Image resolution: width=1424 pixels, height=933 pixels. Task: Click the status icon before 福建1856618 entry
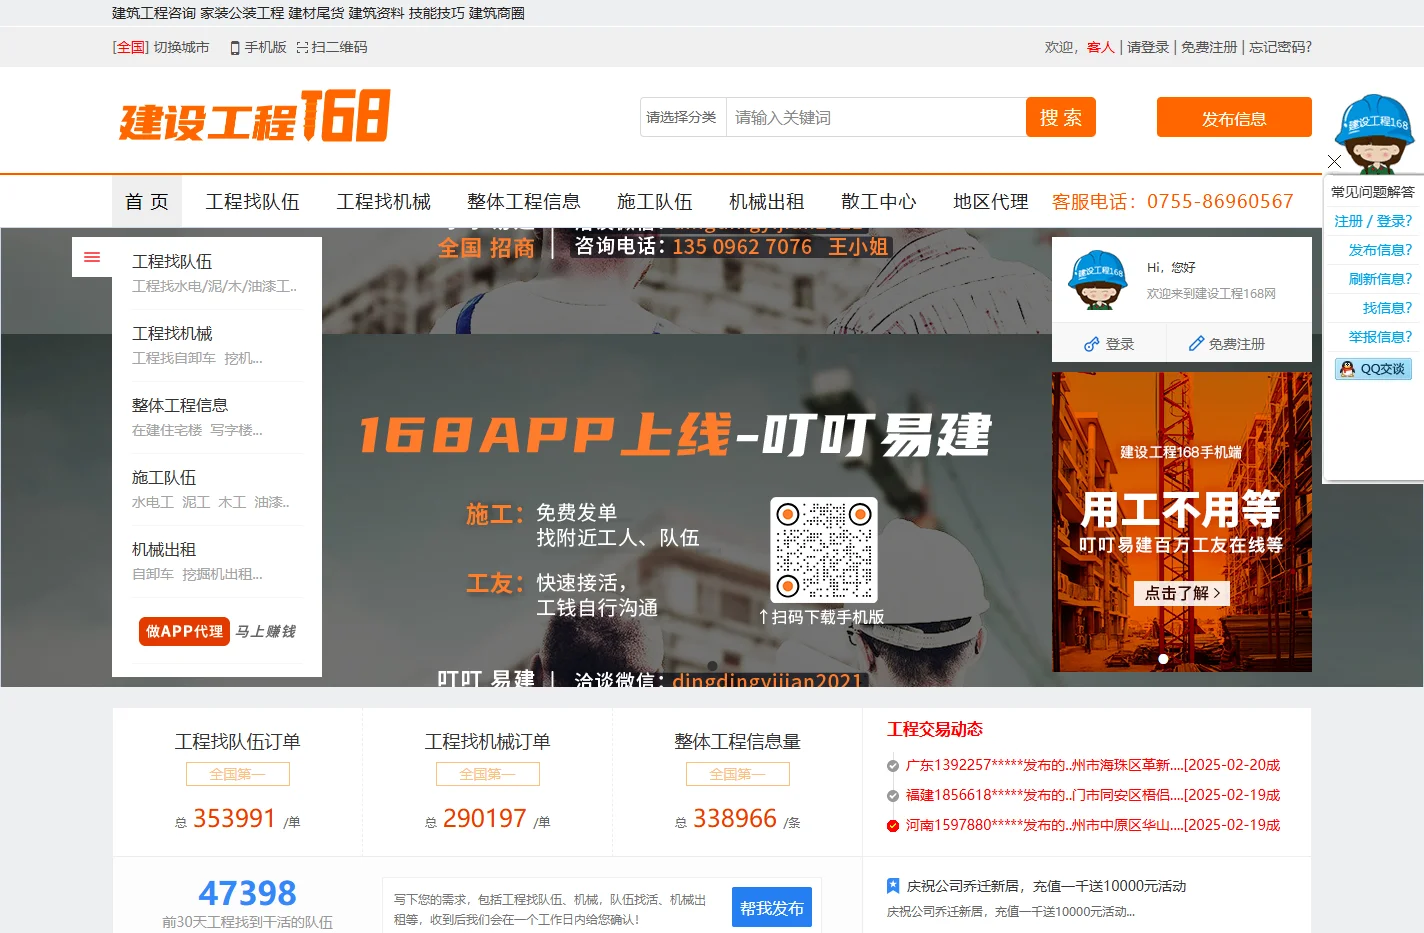893,796
